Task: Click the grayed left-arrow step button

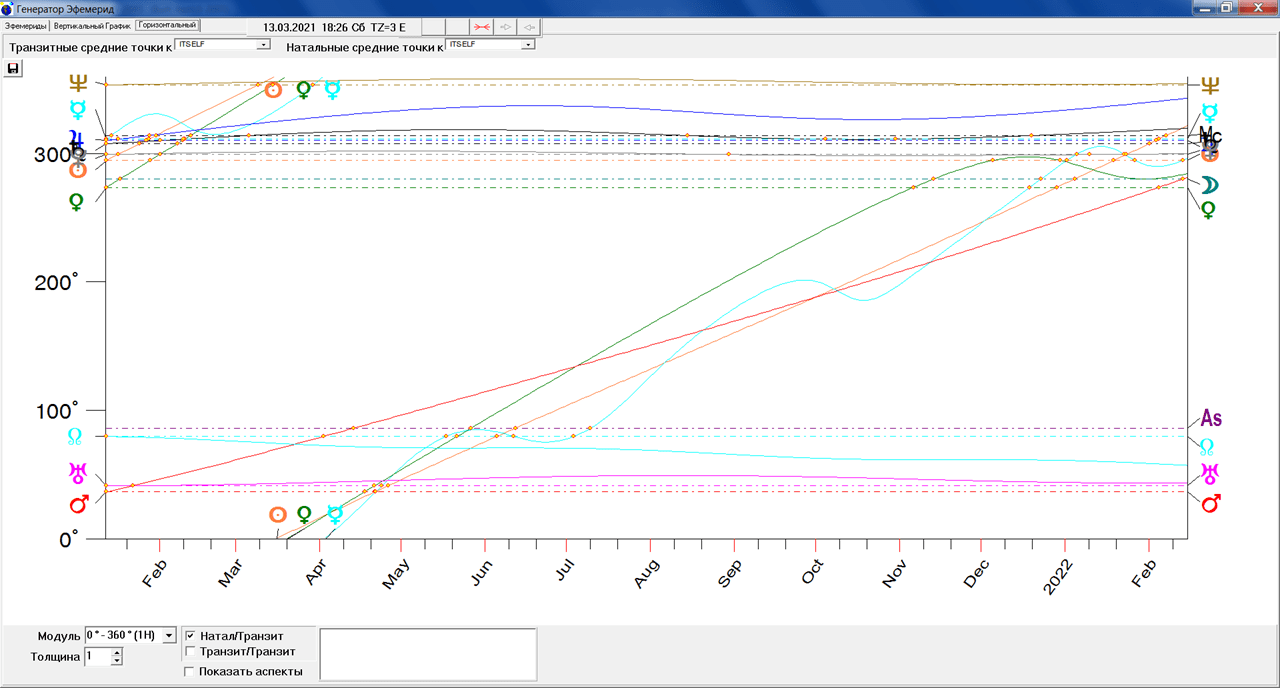Action: (x=530, y=26)
